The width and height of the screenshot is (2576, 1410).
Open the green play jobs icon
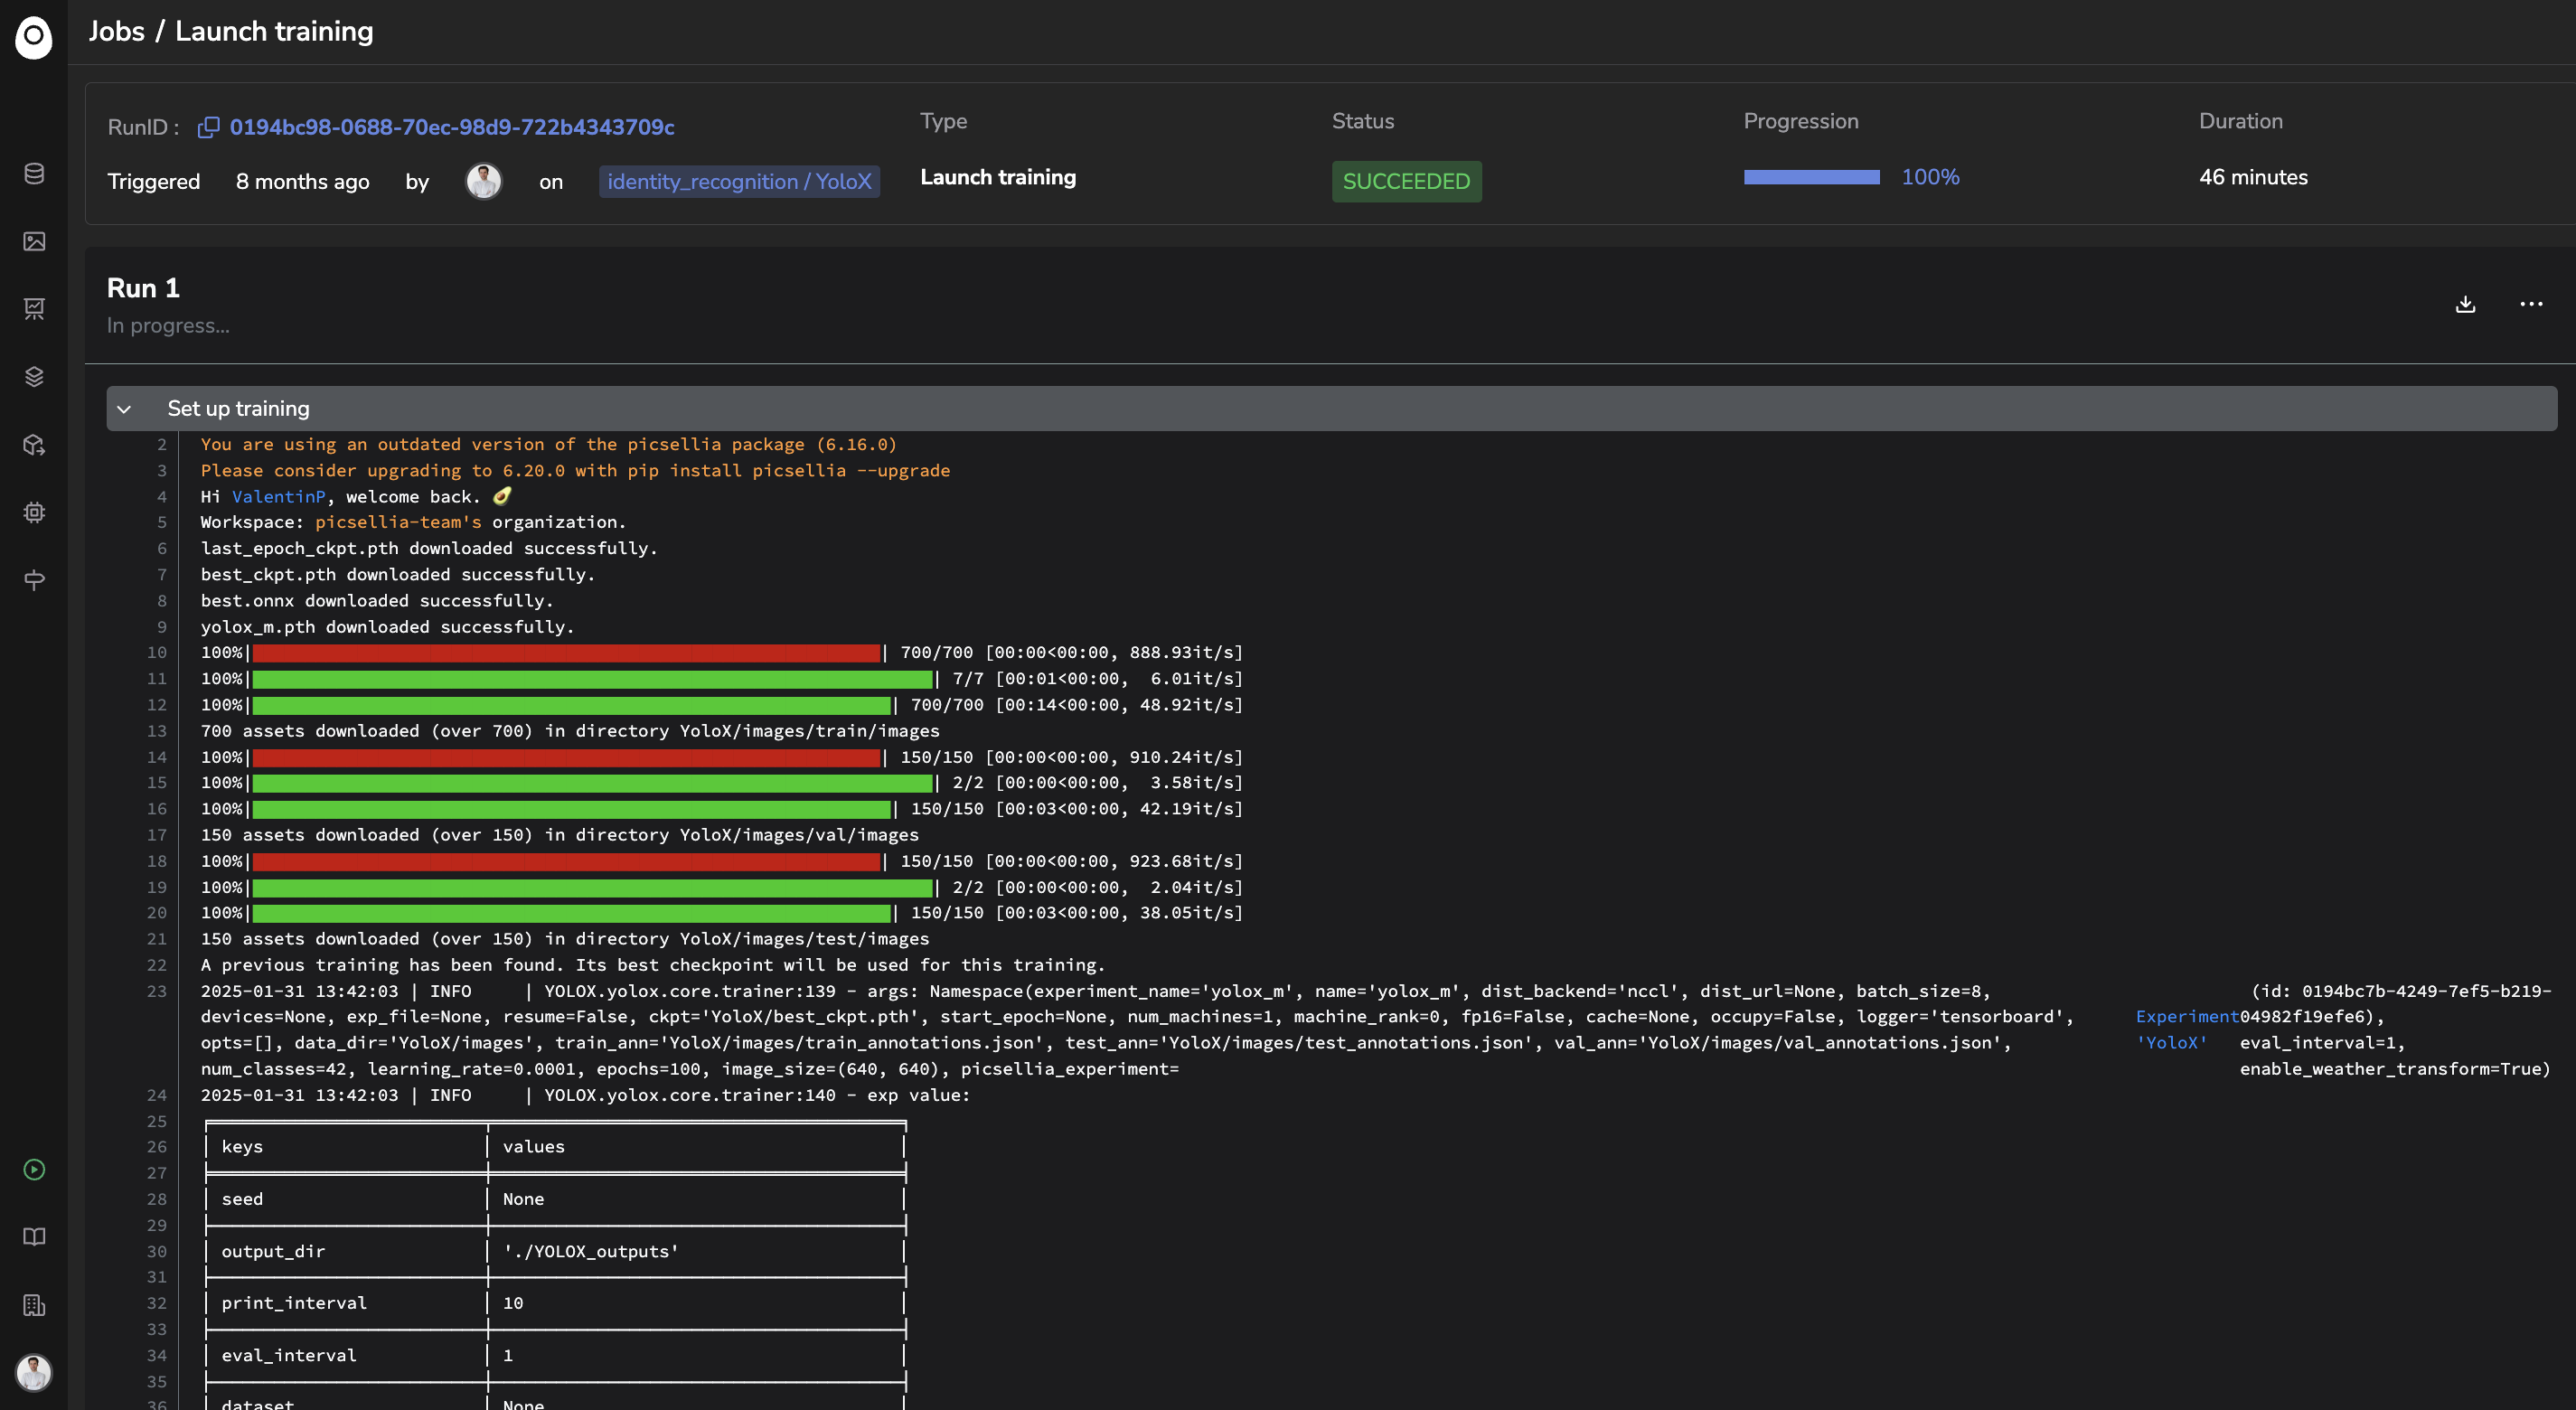click(34, 1169)
